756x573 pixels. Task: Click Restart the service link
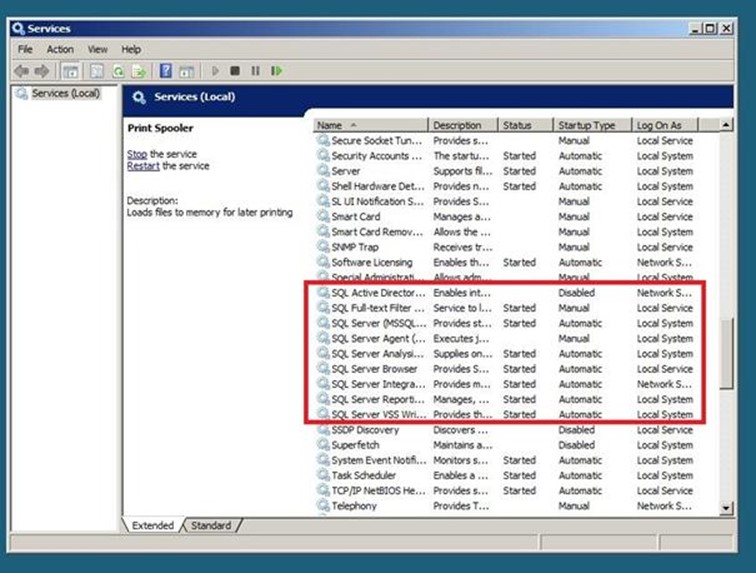(143, 166)
